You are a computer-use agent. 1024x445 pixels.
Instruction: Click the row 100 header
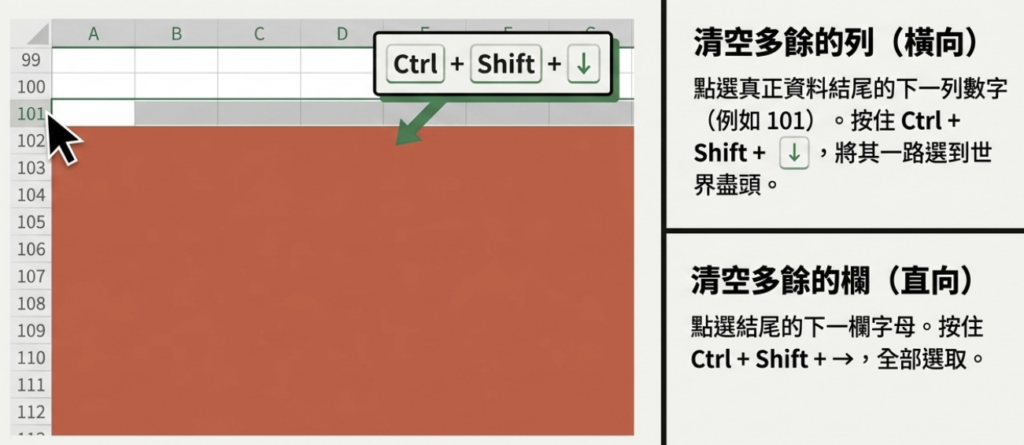32,86
